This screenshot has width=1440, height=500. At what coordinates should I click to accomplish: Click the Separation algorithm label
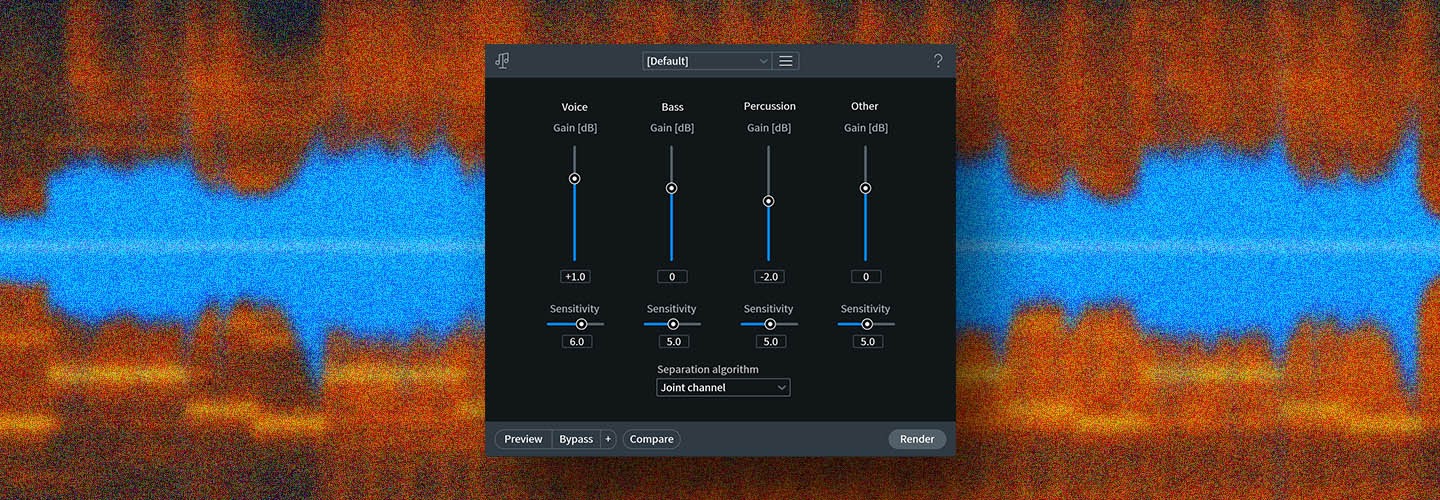click(x=708, y=370)
